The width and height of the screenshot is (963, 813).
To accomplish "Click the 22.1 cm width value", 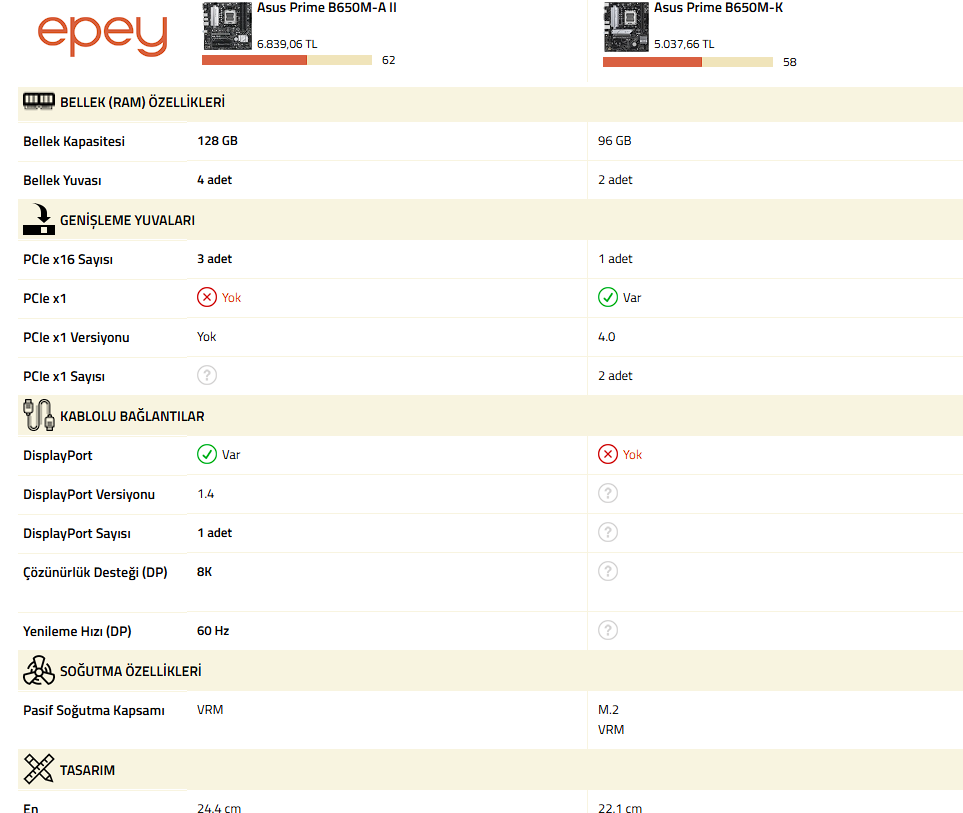I will (620, 808).
